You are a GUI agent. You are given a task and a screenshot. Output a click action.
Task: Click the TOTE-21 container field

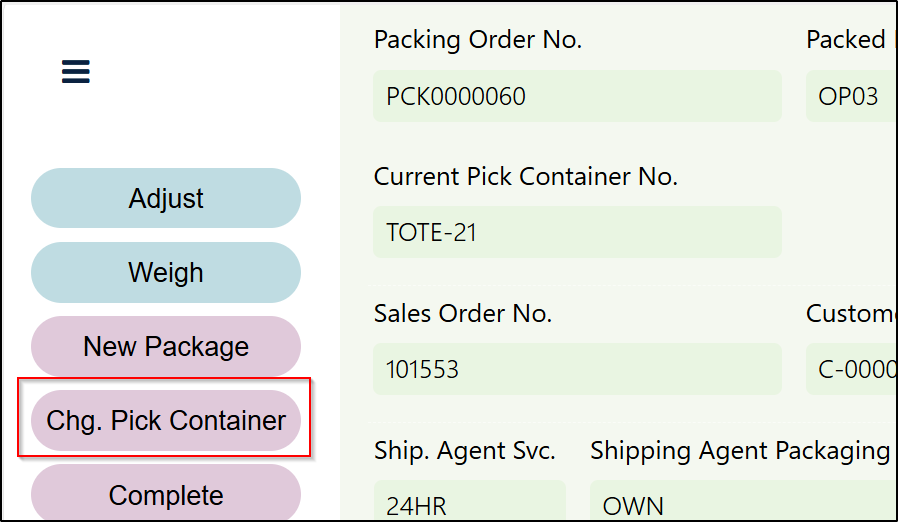coord(577,232)
